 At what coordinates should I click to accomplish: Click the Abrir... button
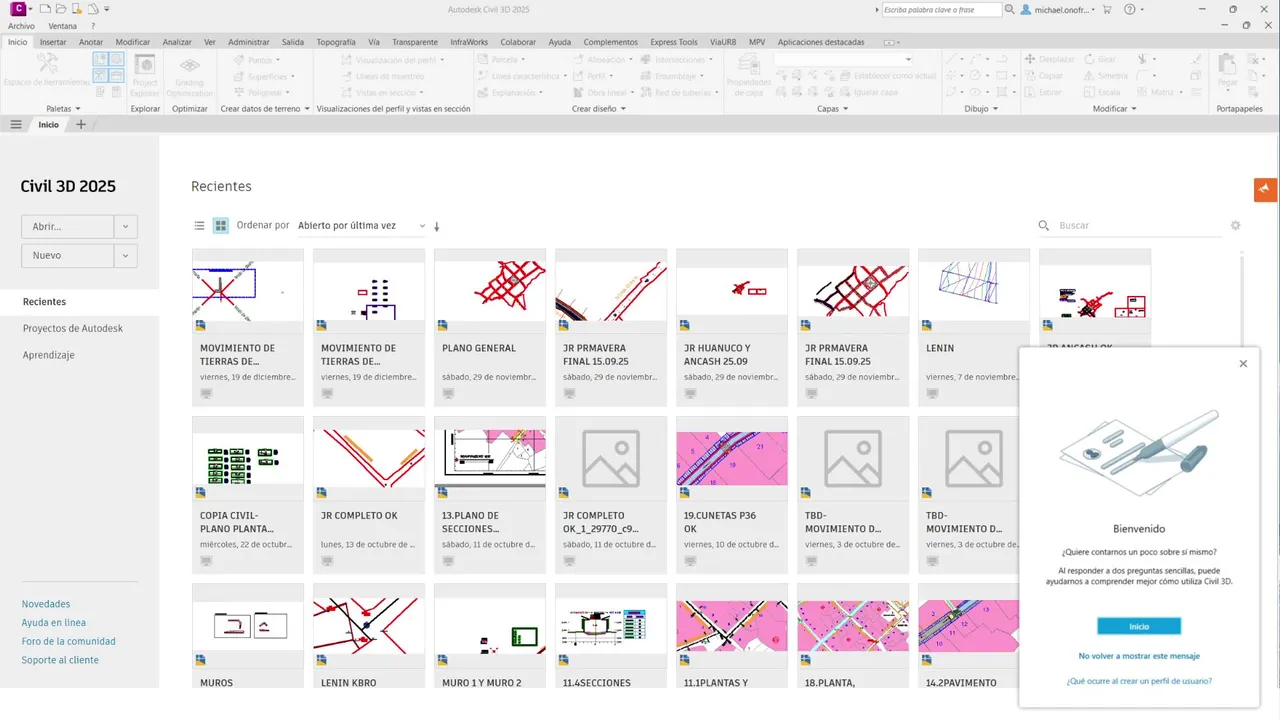[67, 227]
